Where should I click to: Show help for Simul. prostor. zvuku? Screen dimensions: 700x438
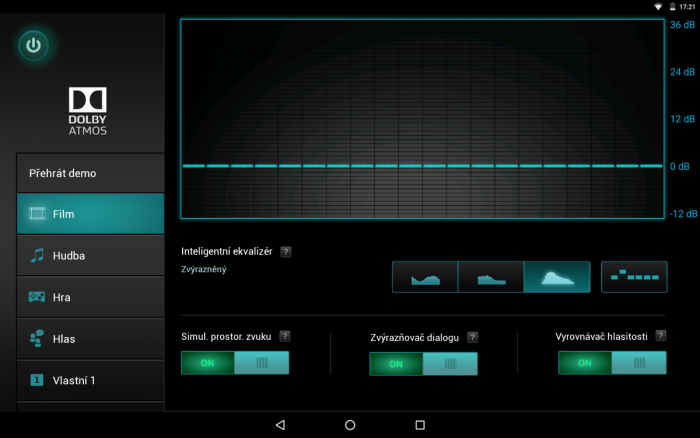(285, 336)
